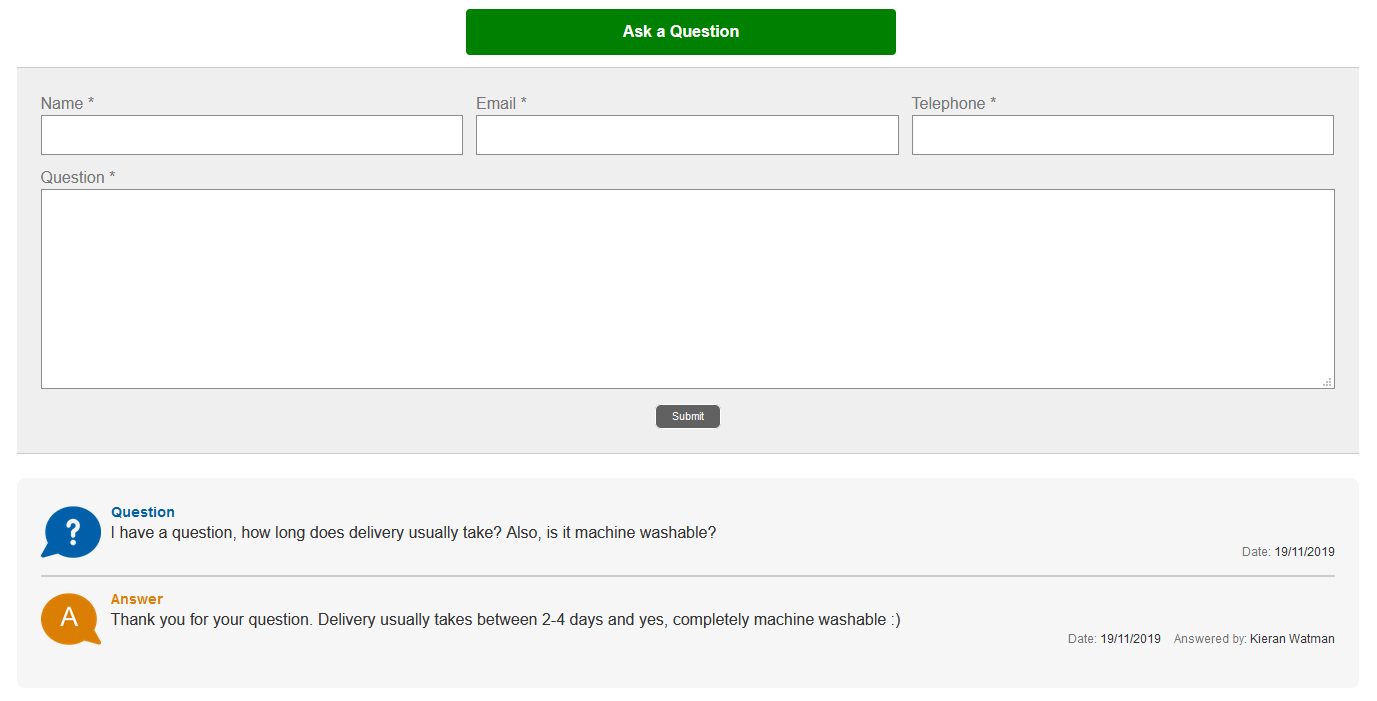1377x701 pixels.
Task: Click into the Email text box
Action: (687, 135)
